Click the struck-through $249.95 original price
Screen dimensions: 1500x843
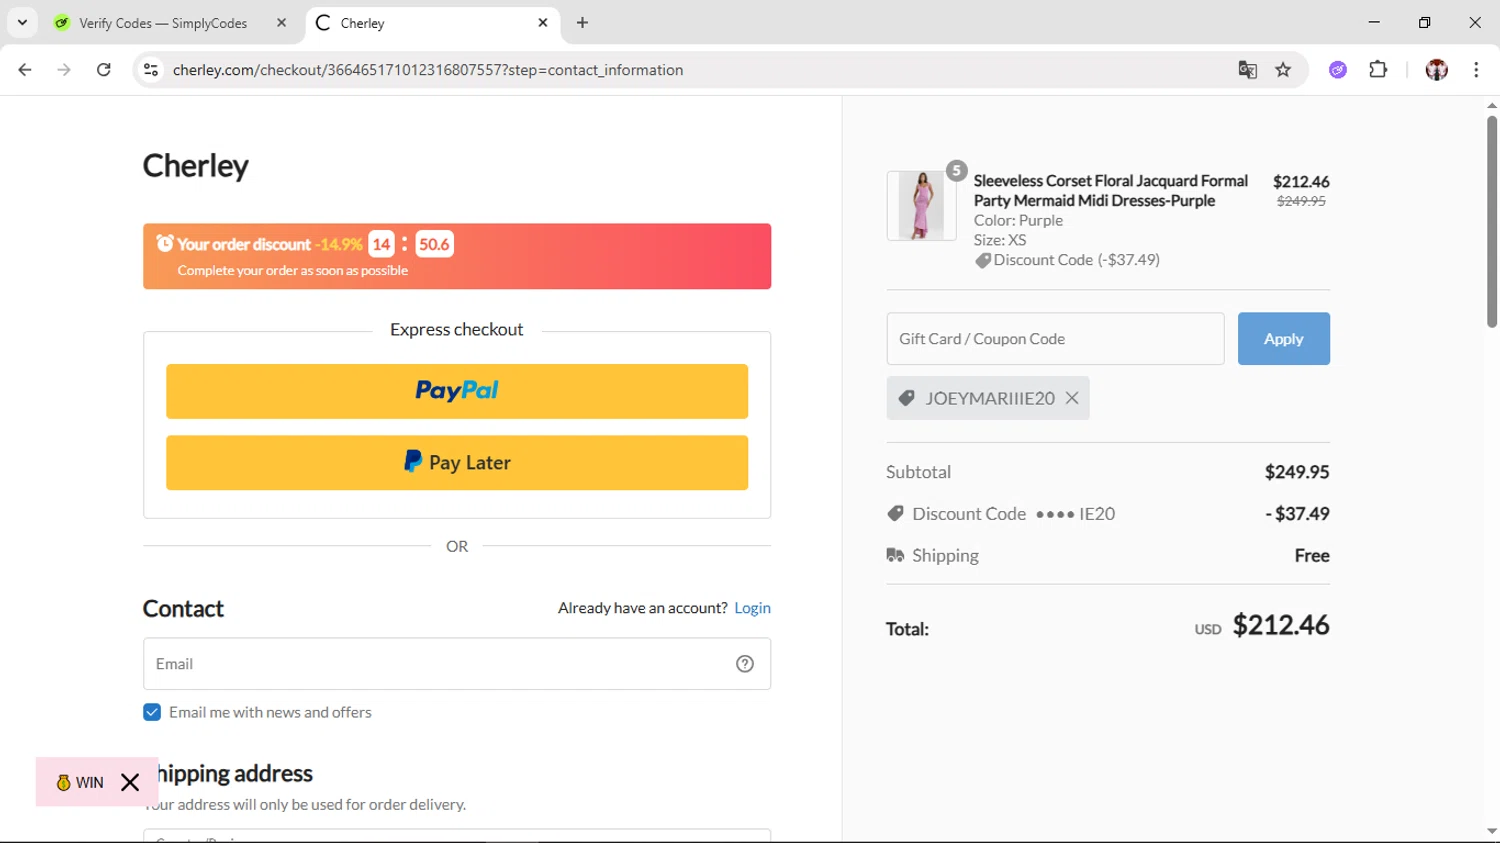pos(1301,201)
